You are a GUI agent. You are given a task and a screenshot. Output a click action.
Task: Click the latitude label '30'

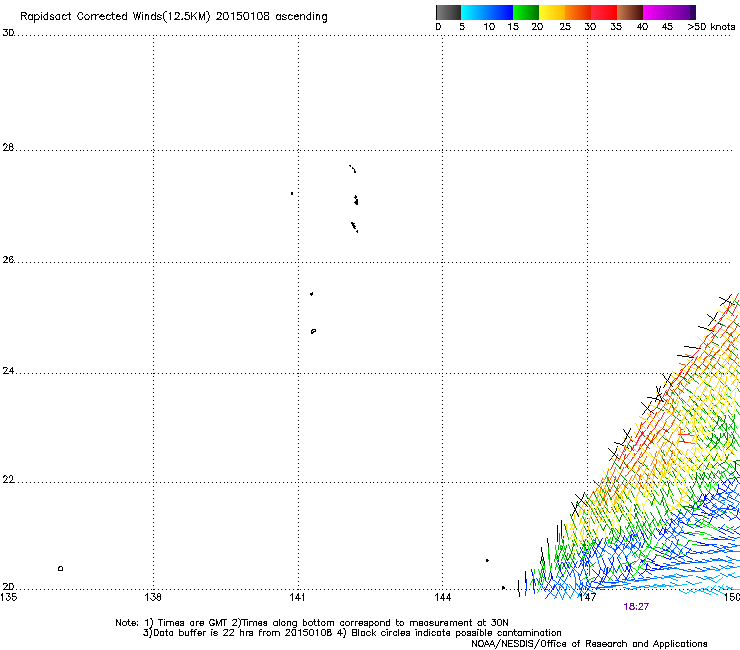8,33
